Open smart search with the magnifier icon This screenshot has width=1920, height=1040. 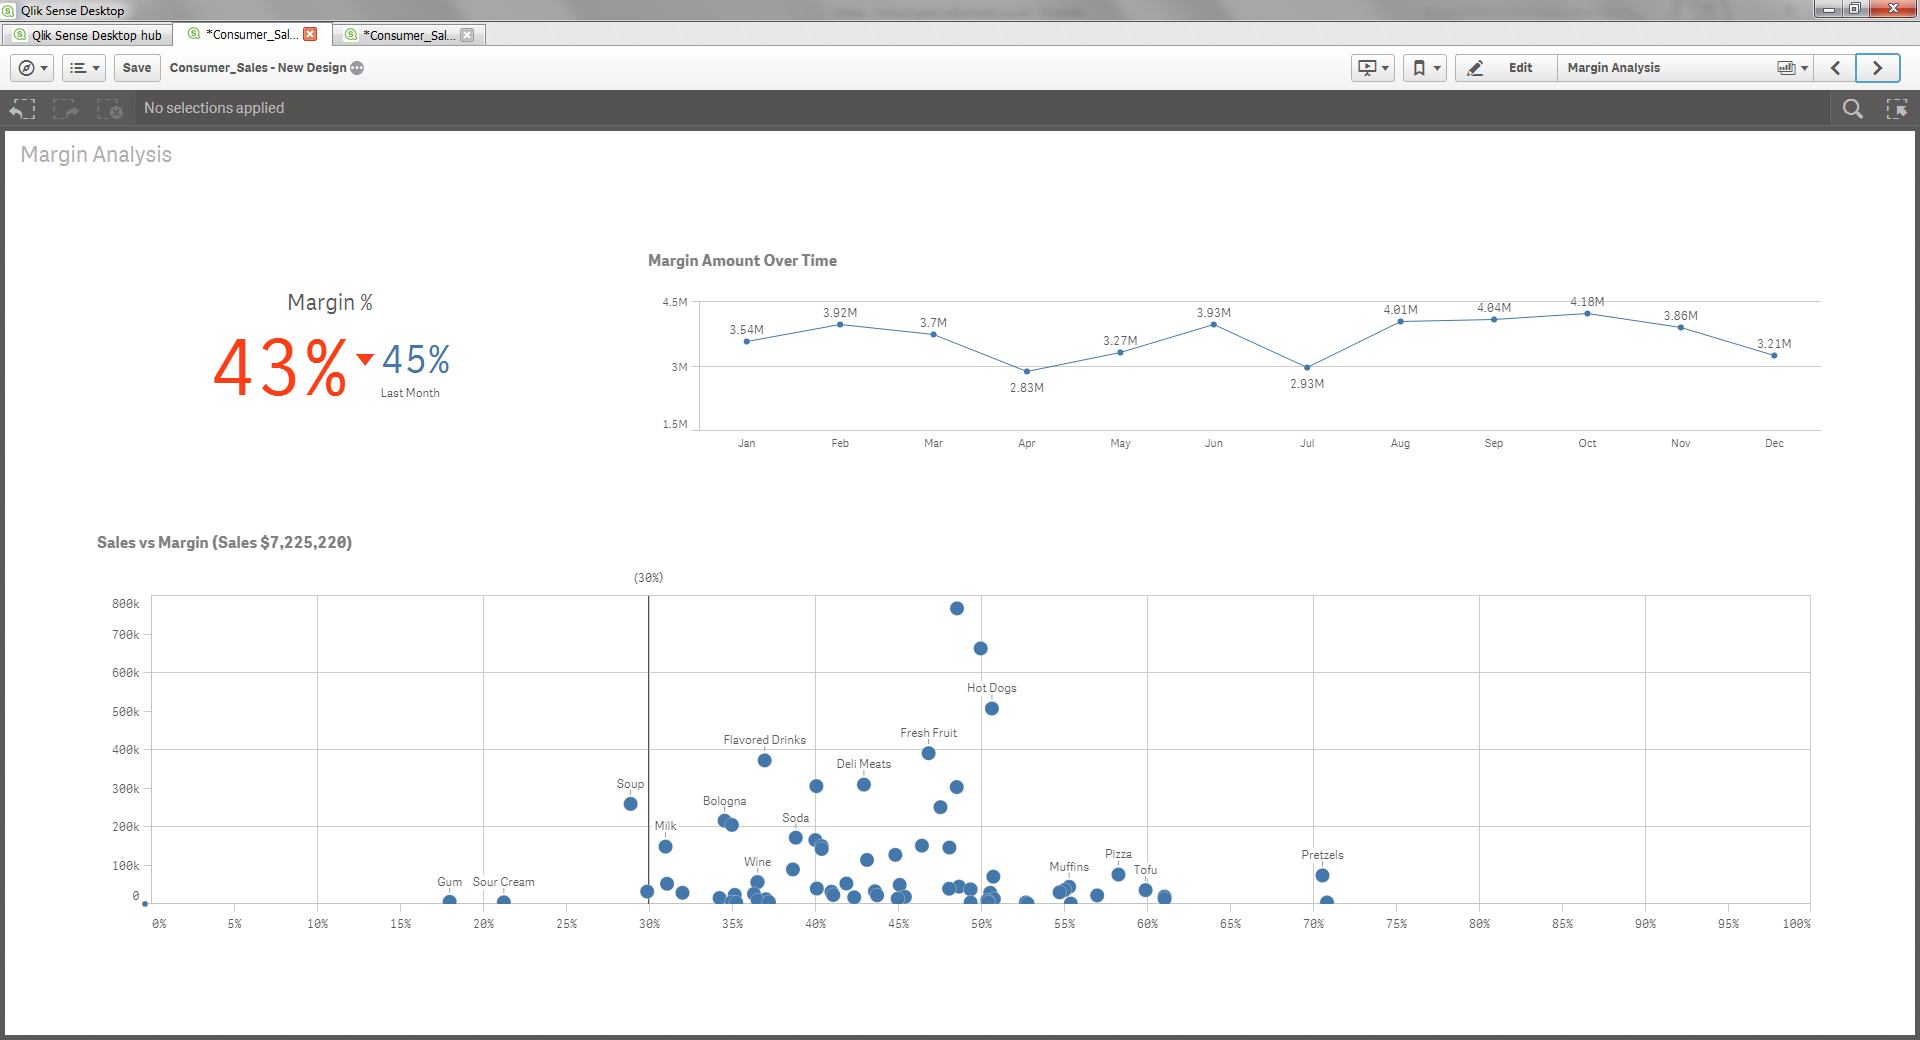pos(1853,109)
